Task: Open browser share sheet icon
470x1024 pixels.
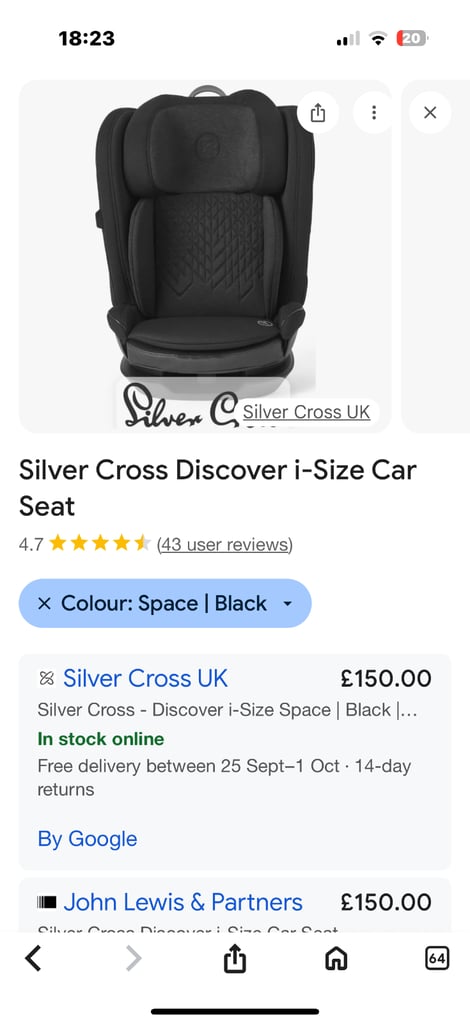Action: point(235,958)
